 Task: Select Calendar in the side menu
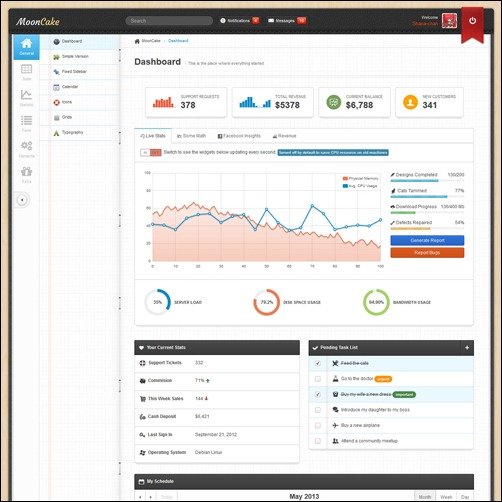click(x=70, y=87)
